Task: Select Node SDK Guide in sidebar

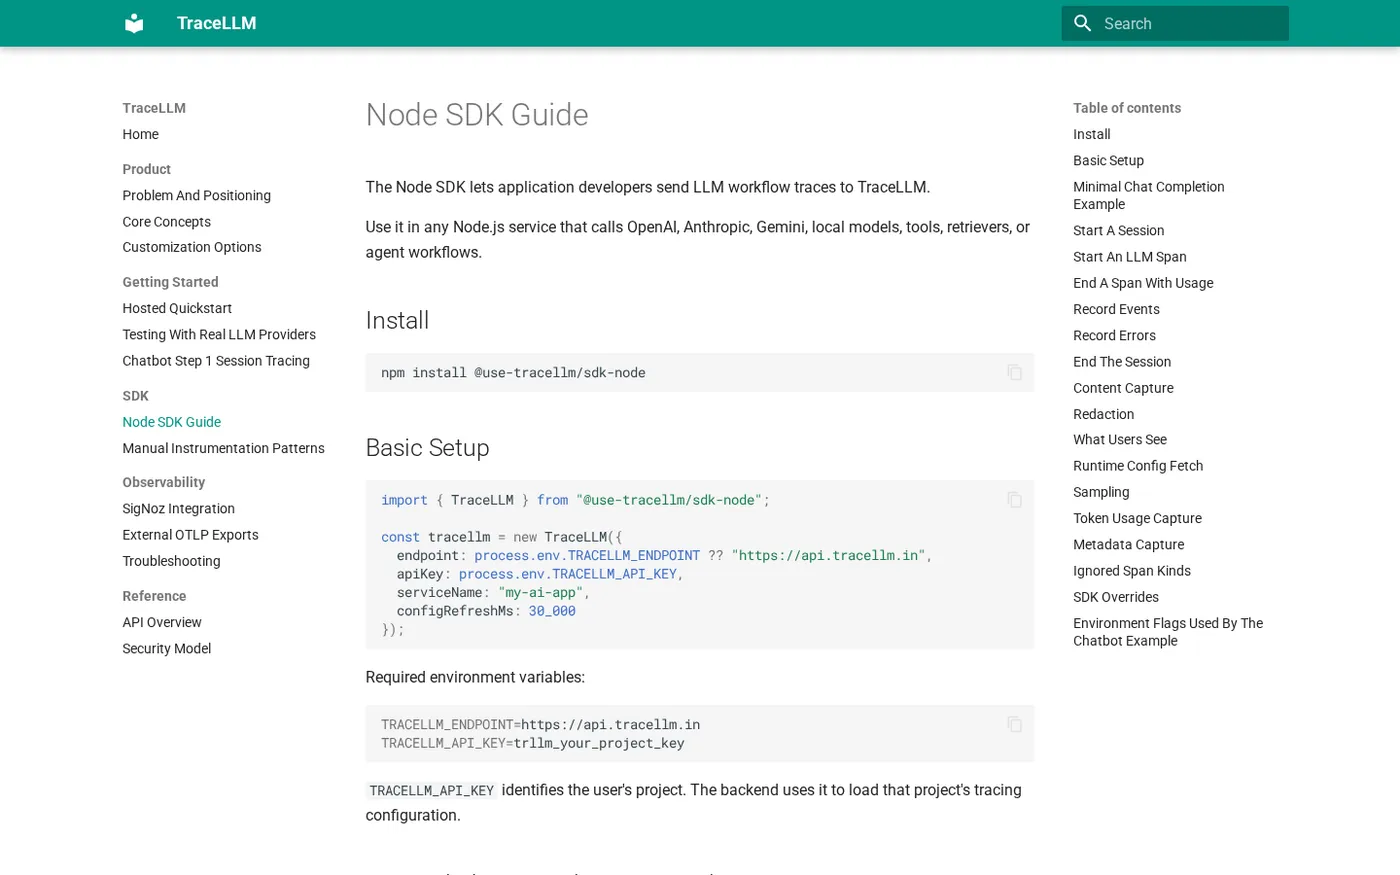Action: [171, 422]
